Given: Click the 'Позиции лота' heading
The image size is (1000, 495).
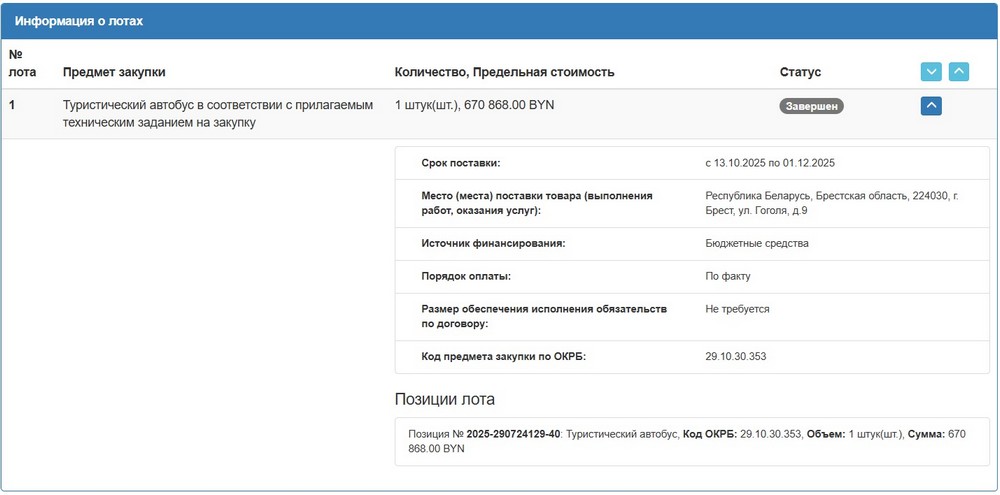Looking at the screenshot, I should pyautogui.click(x=444, y=400).
